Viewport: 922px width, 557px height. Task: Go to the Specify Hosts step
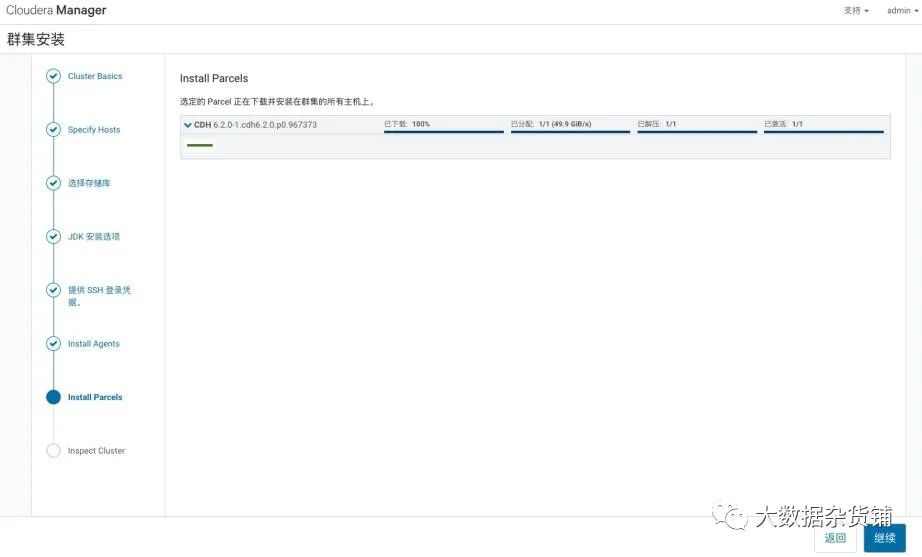tap(93, 129)
